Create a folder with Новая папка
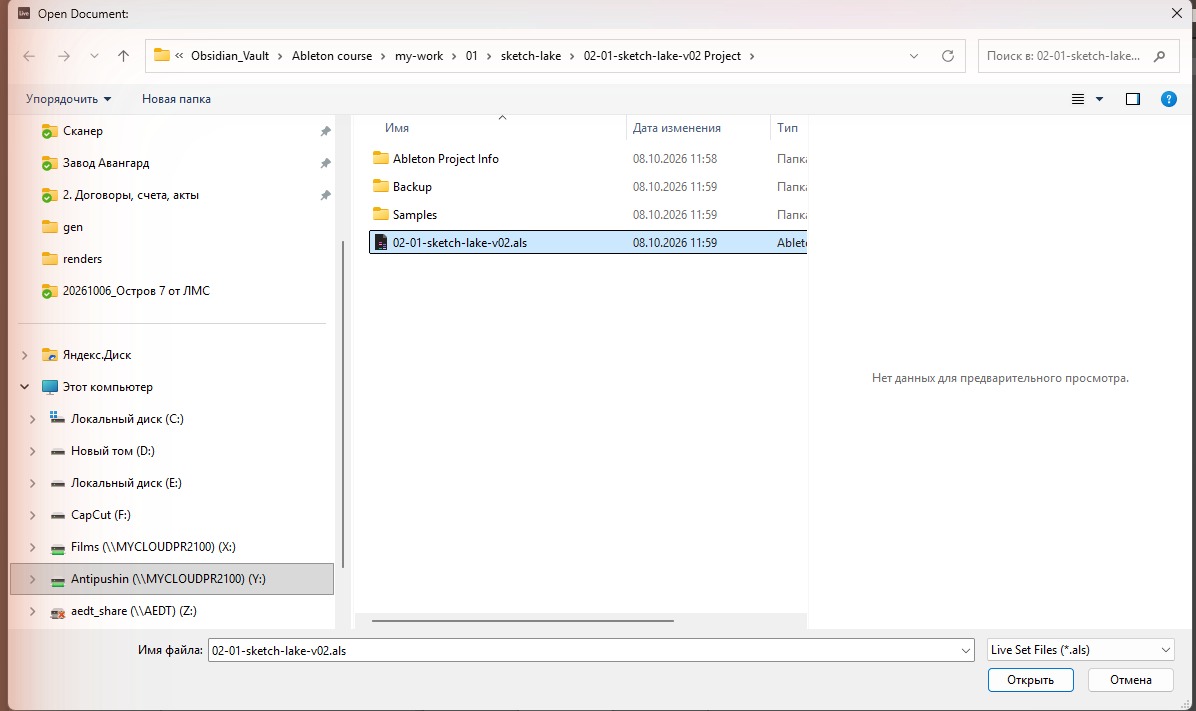The image size is (1196, 711). pyautogui.click(x=176, y=98)
